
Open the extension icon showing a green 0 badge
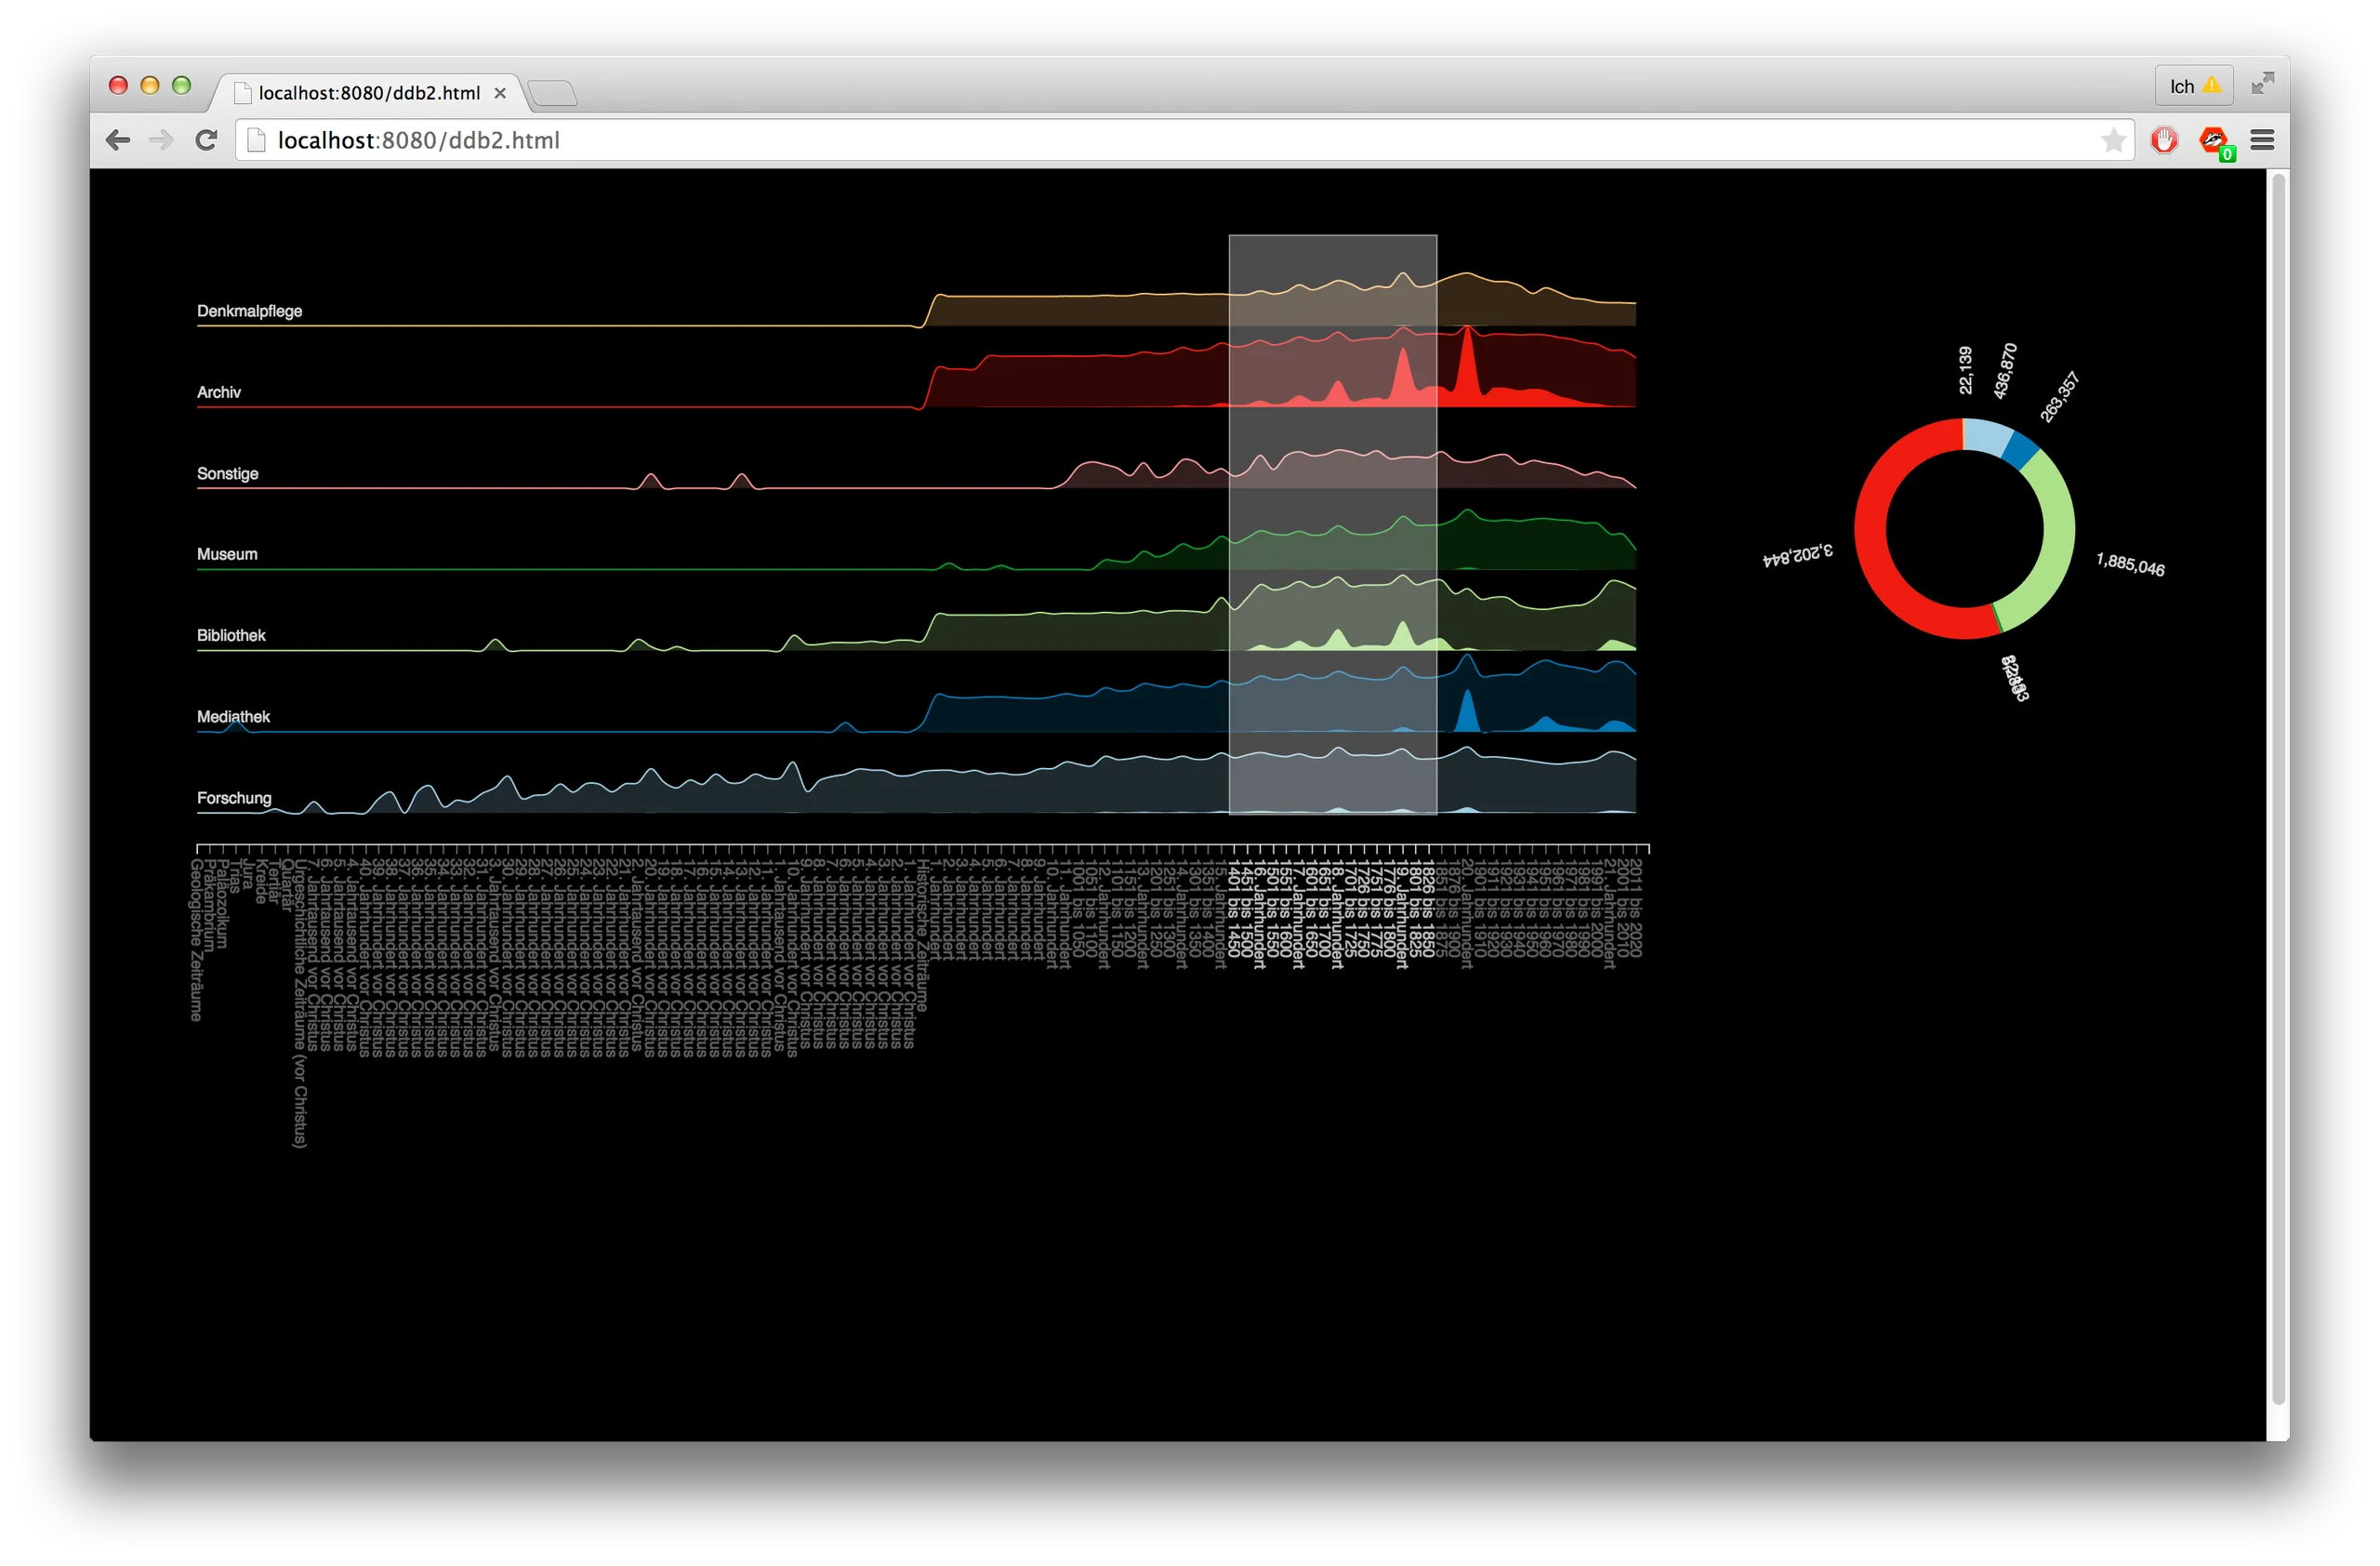[2214, 142]
